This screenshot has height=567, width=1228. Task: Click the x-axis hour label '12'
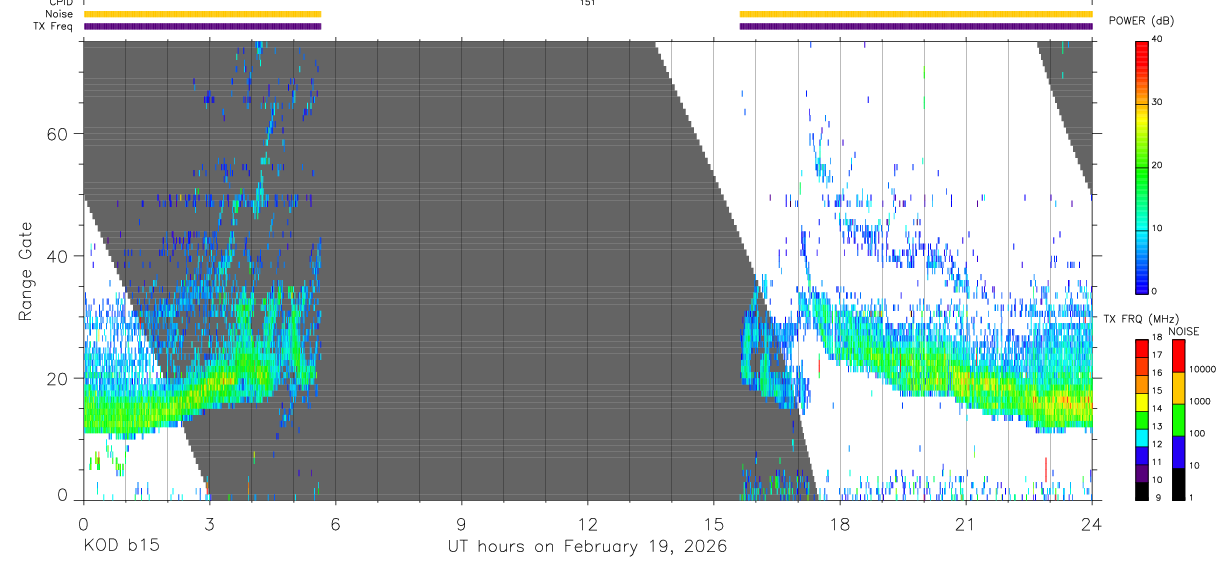tap(588, 524)
